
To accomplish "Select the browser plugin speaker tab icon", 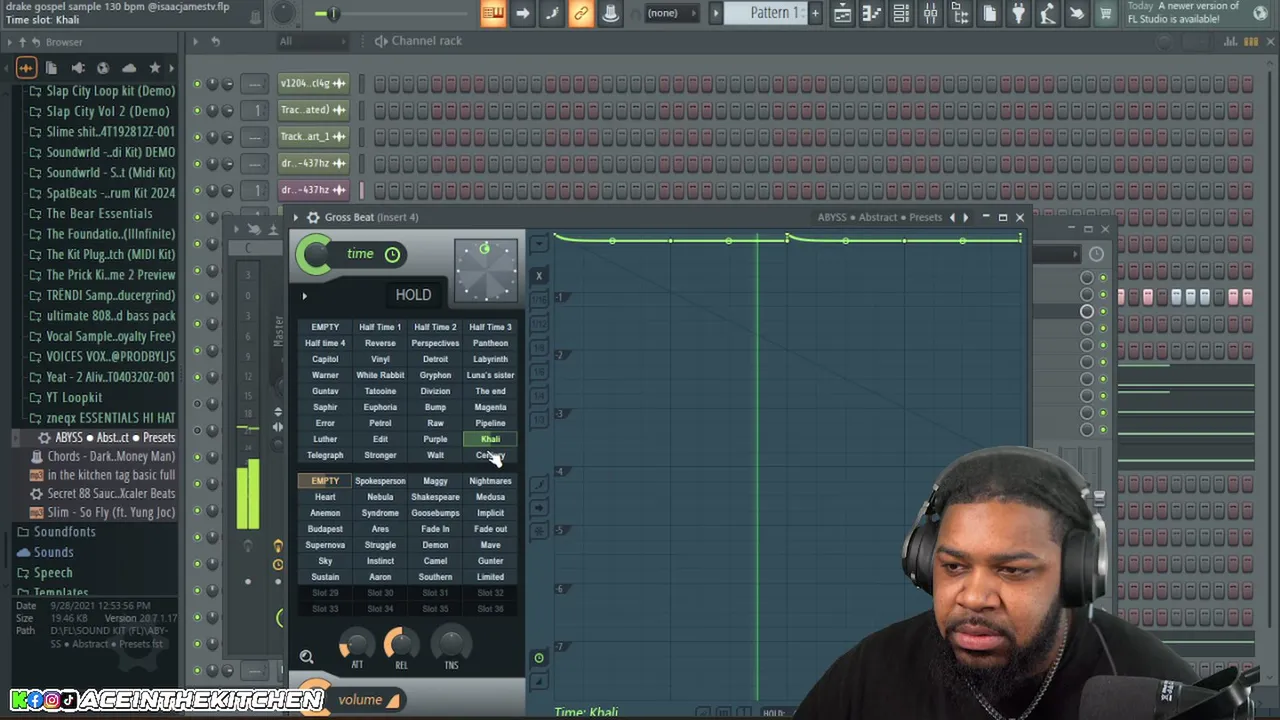I will (x=77, y=68).
